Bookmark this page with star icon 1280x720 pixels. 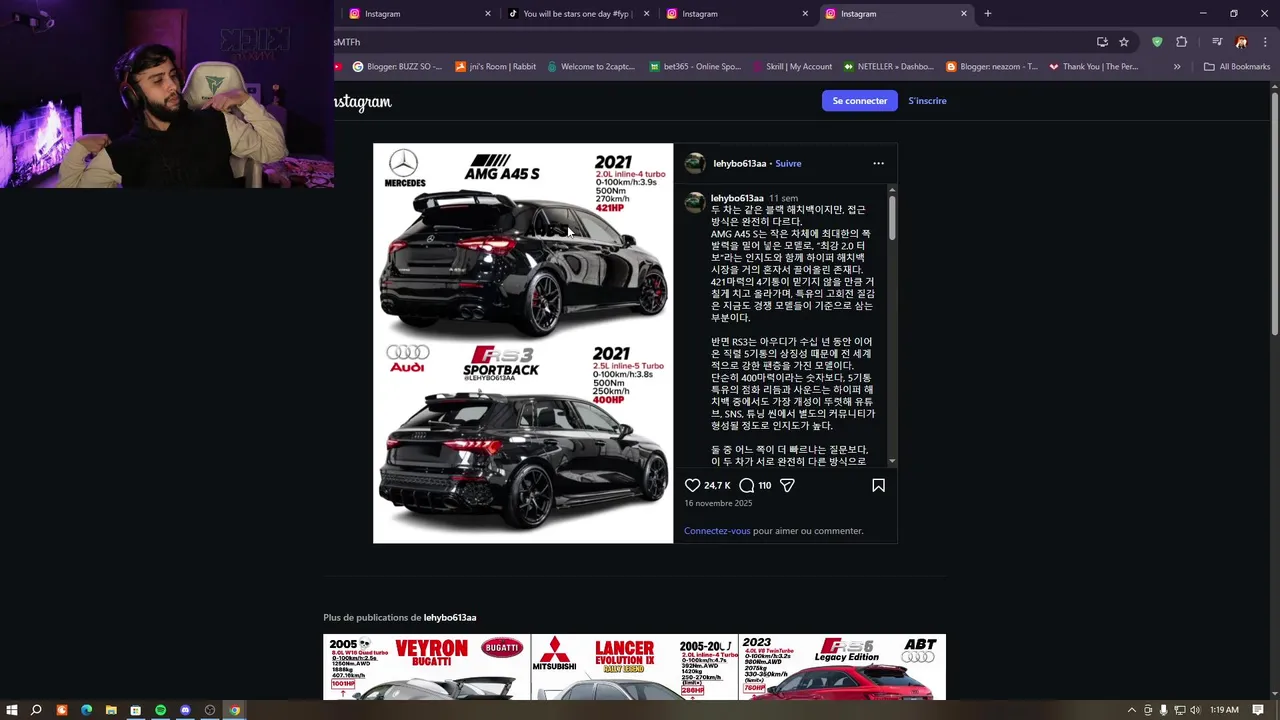click(1124, 42)
